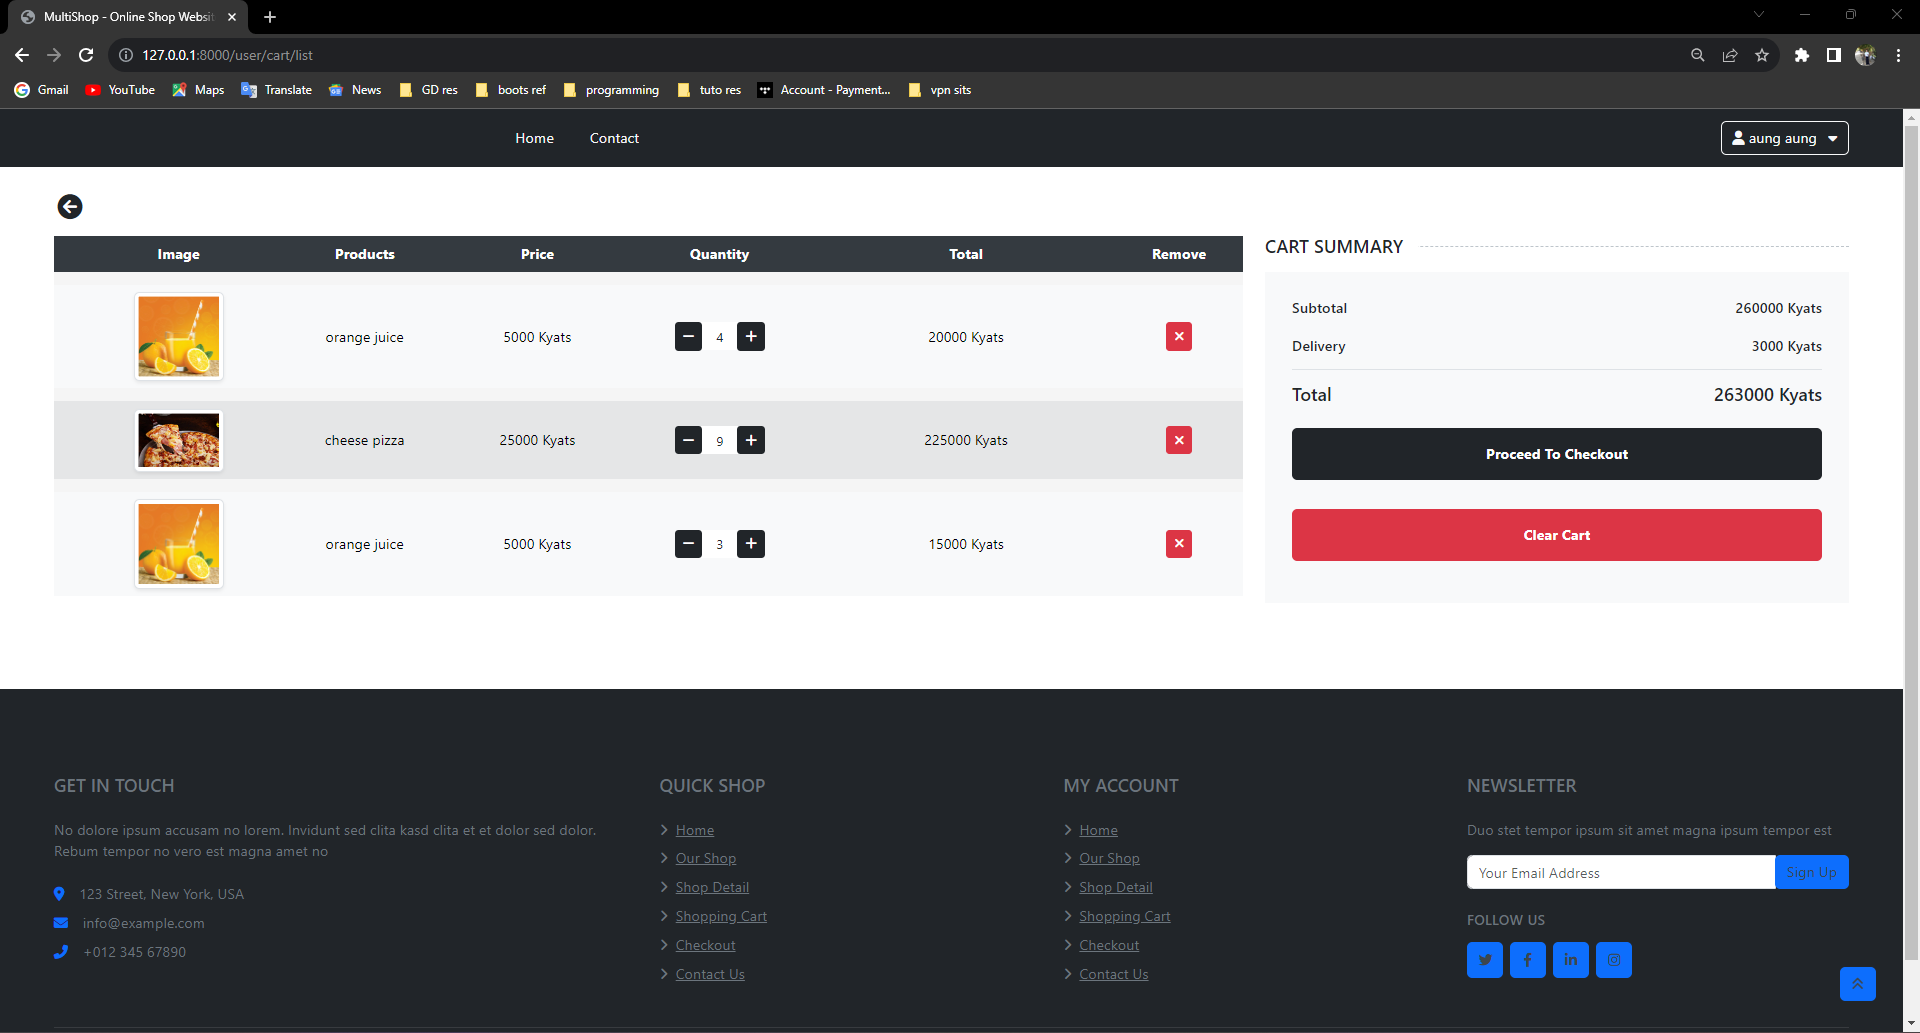Increase the last orange juice quantity

point(751,544)
